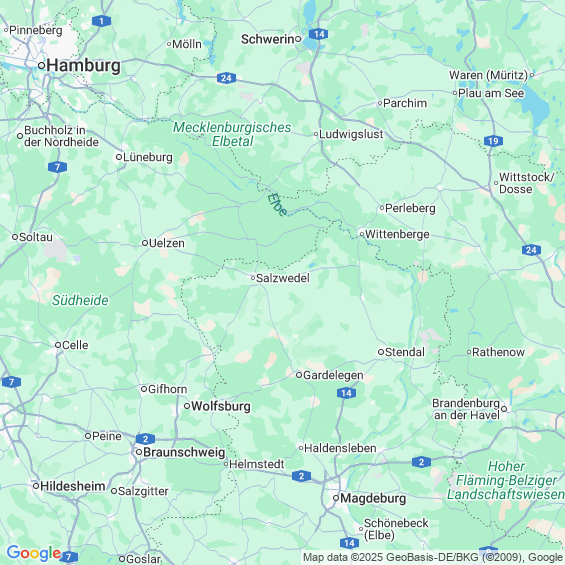Click the Südheide nature park label
Viewport: 565px width, 565px height.
(80, 300)
